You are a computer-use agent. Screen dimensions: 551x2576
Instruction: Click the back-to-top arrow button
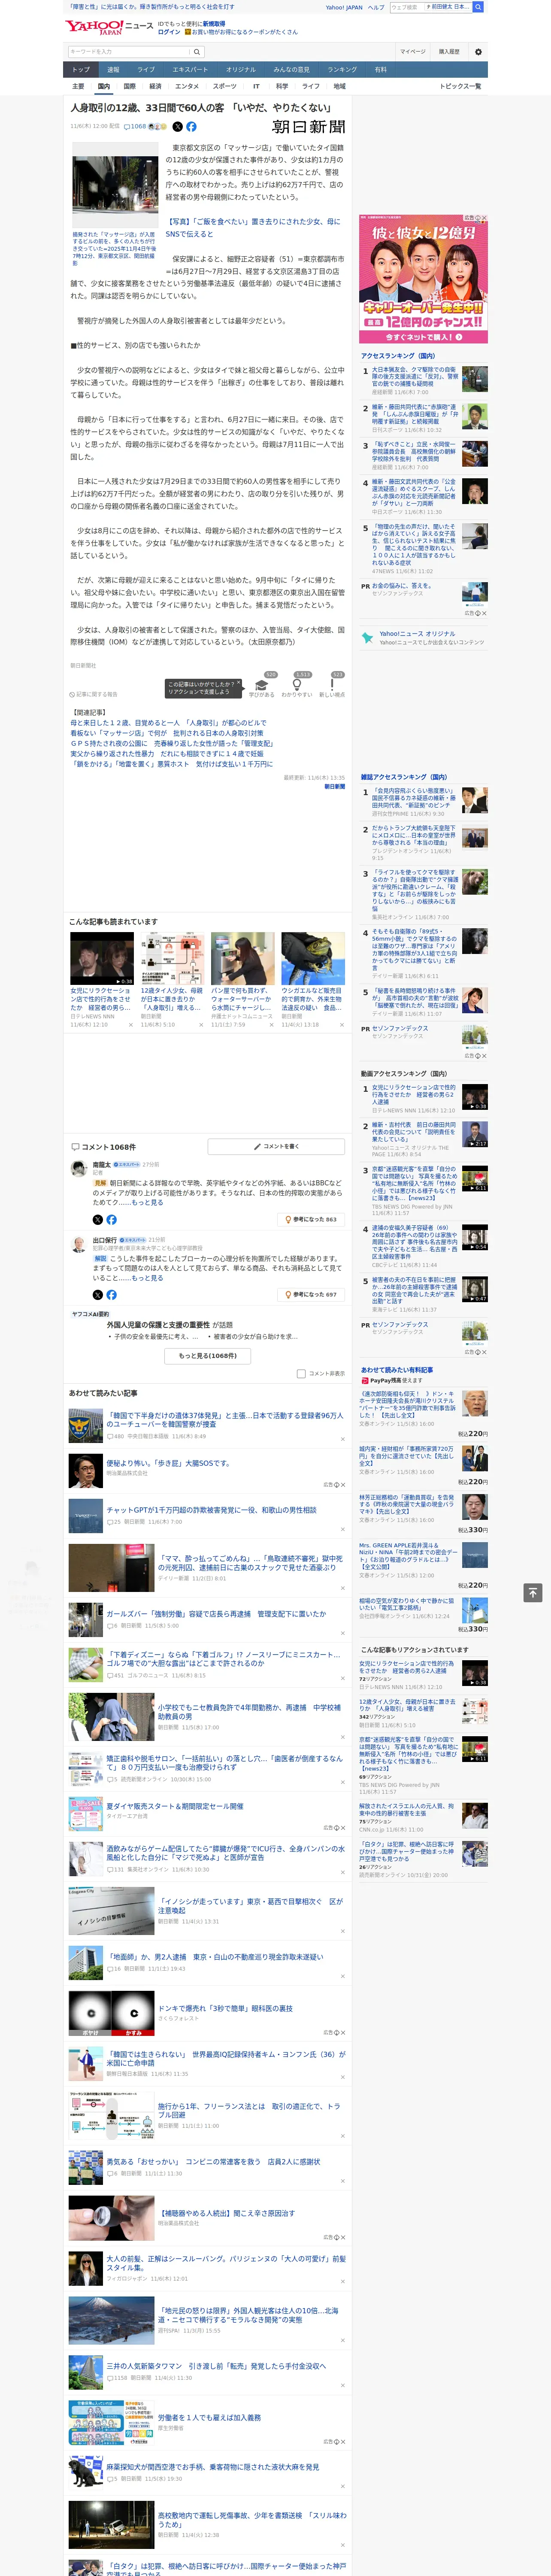tap(533, 1592)
